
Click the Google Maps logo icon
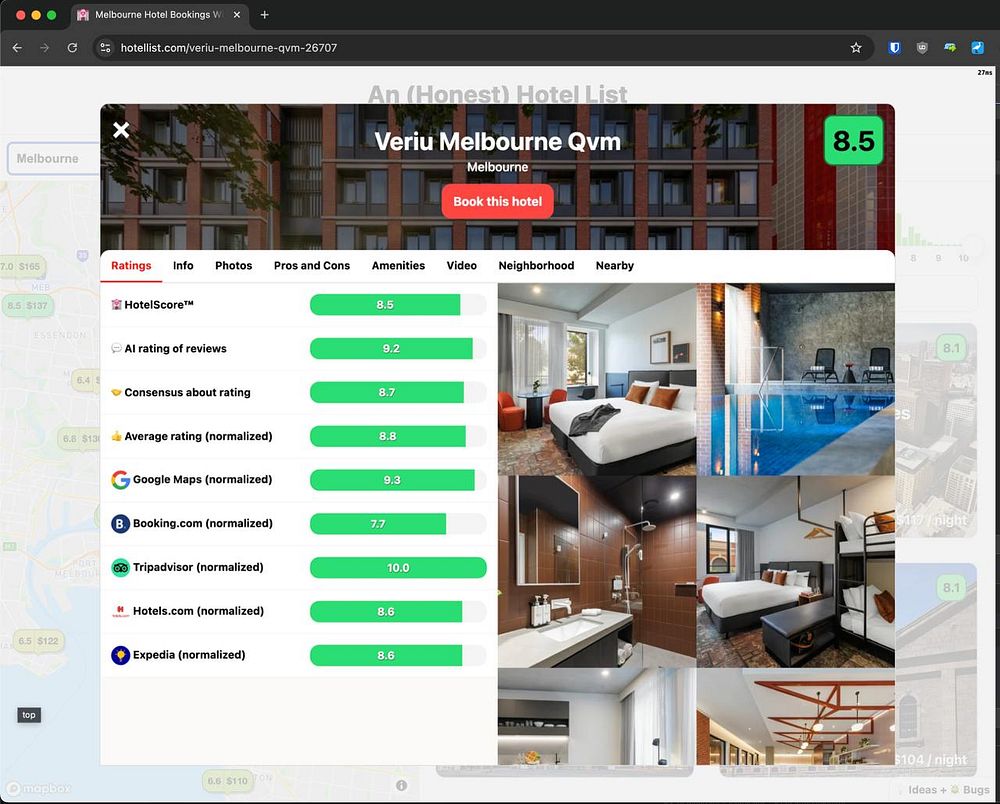tap(121, 479)
